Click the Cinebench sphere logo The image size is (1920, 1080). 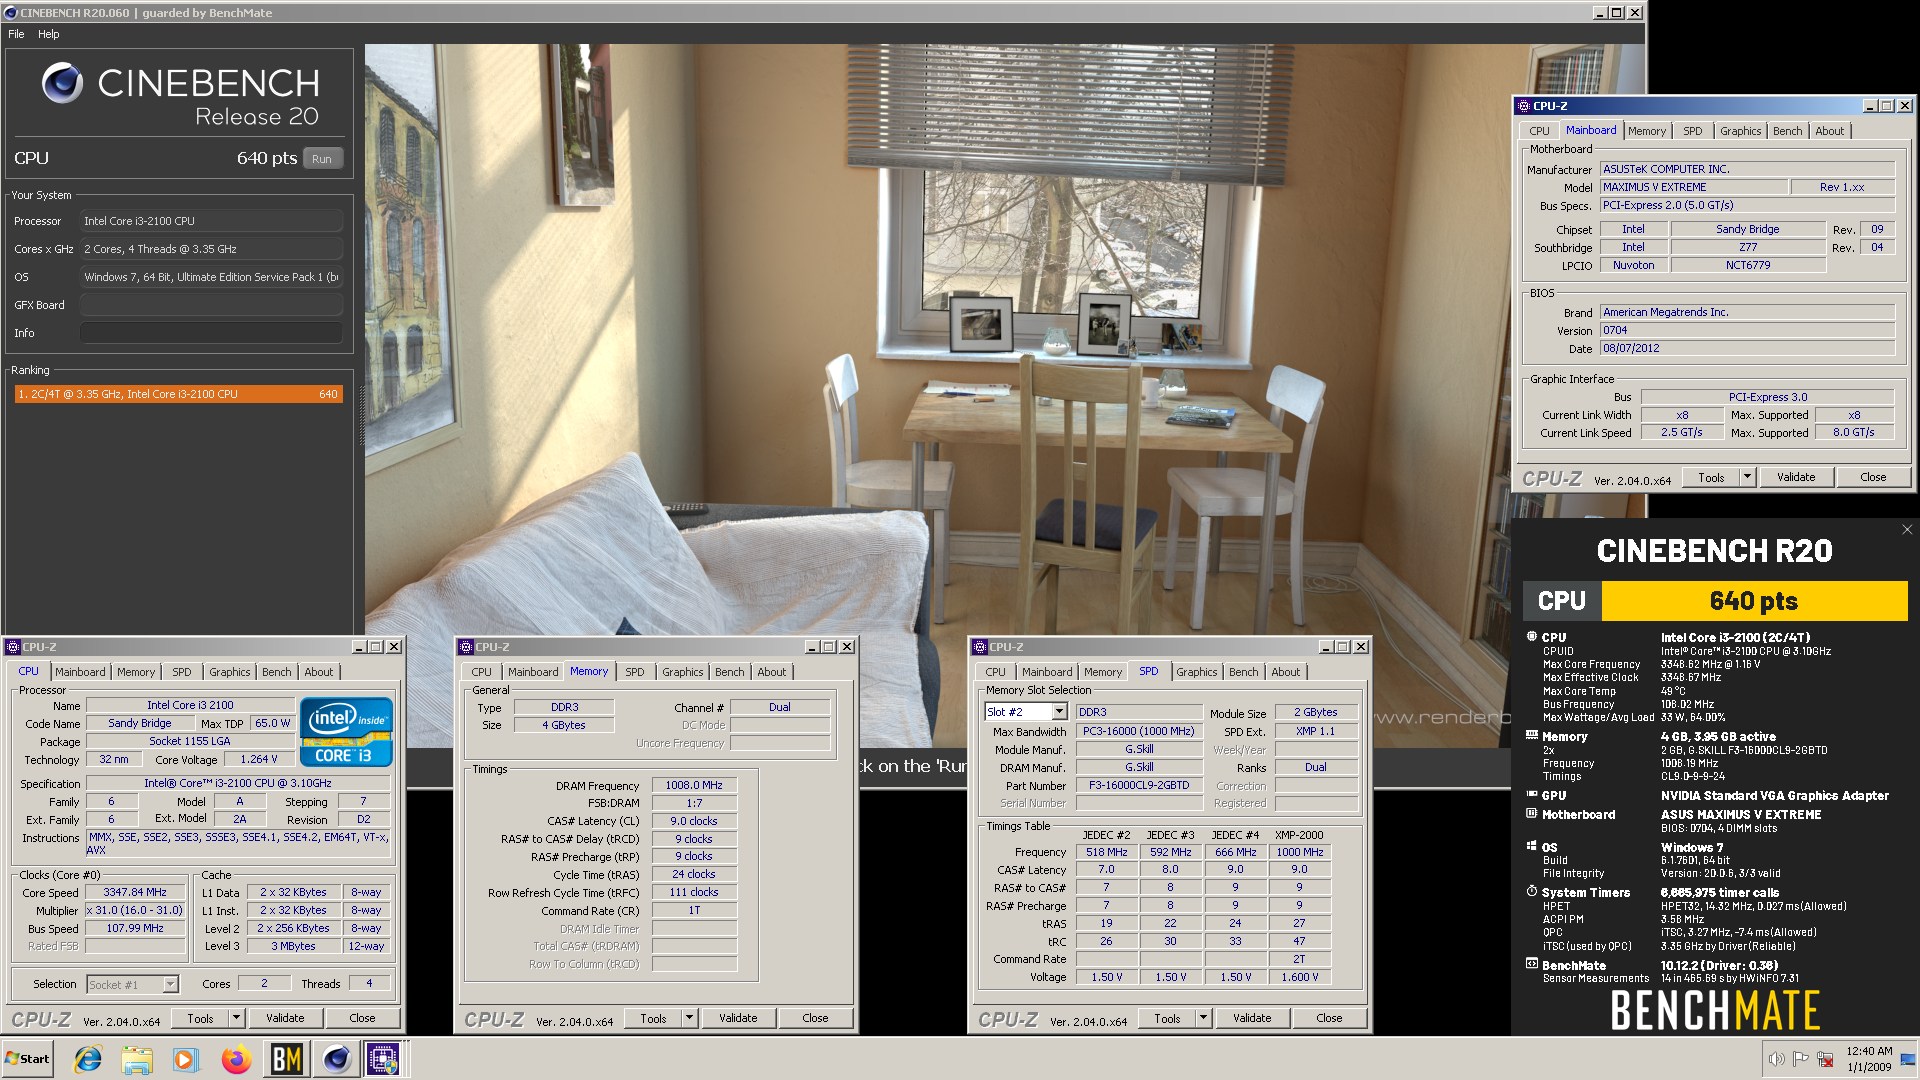coord(62,83)
